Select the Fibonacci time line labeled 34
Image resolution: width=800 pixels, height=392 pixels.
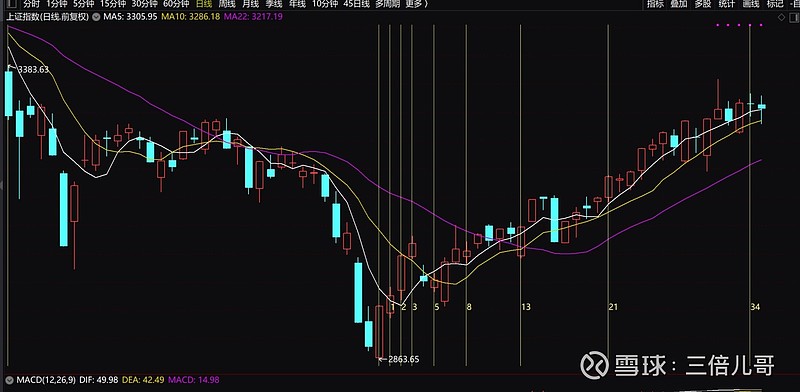(x=750, y=195)
